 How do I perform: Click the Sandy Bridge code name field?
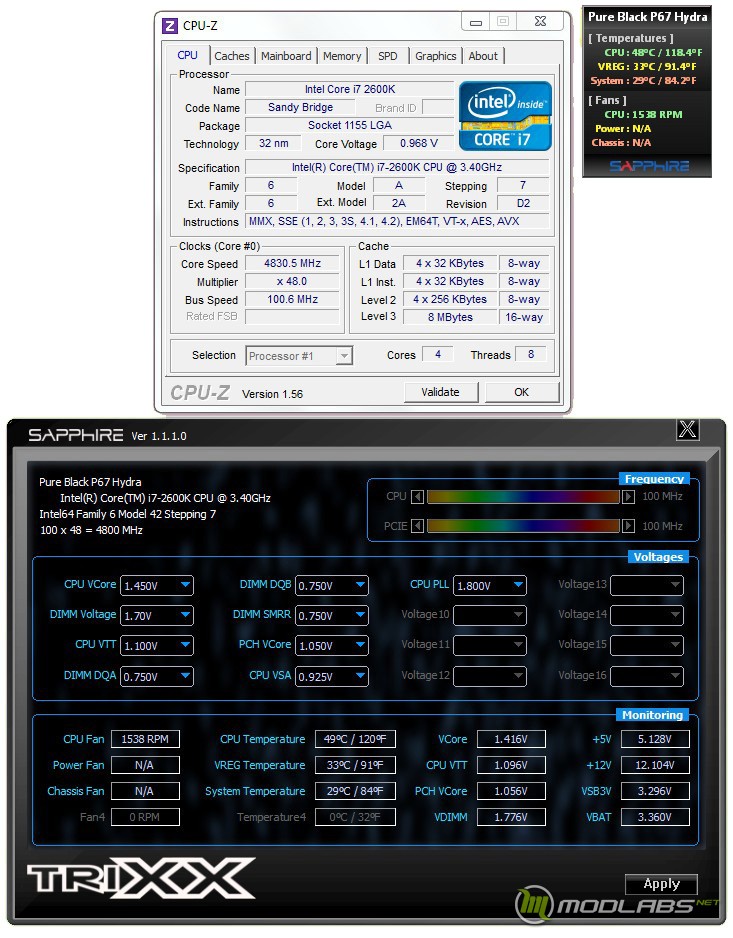pos(300,108)
